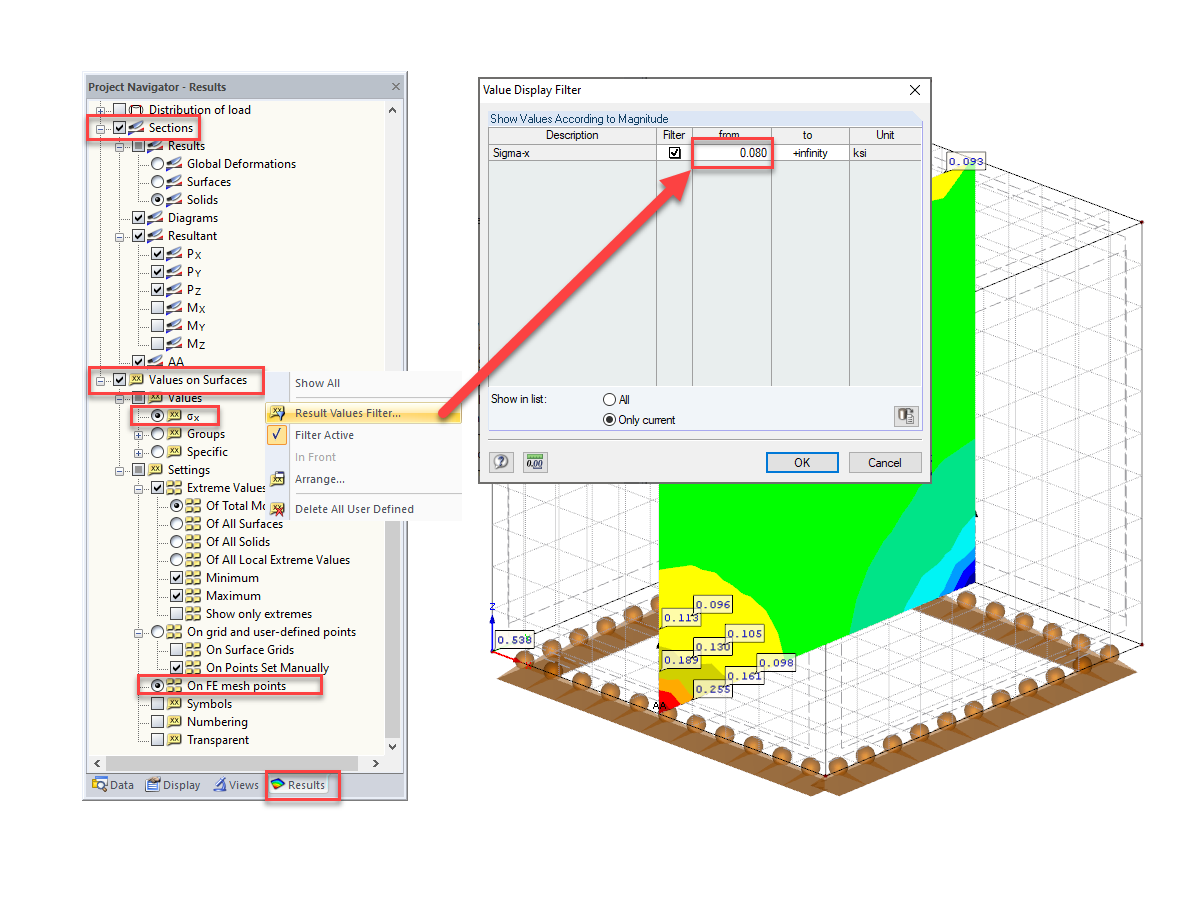This screenshot has width=1200, height=900.
Task: Uncheck the Pz resultant checkbox
Action: (157, 290)
